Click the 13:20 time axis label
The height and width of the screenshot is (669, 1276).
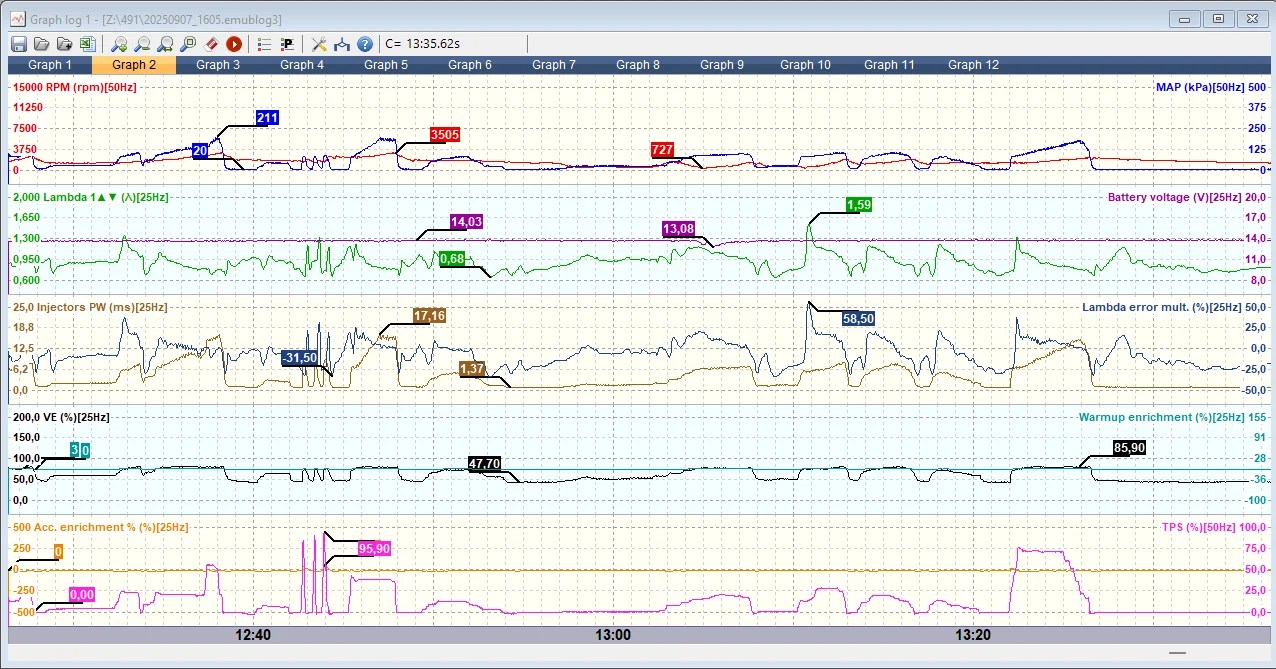pos(973,635)
